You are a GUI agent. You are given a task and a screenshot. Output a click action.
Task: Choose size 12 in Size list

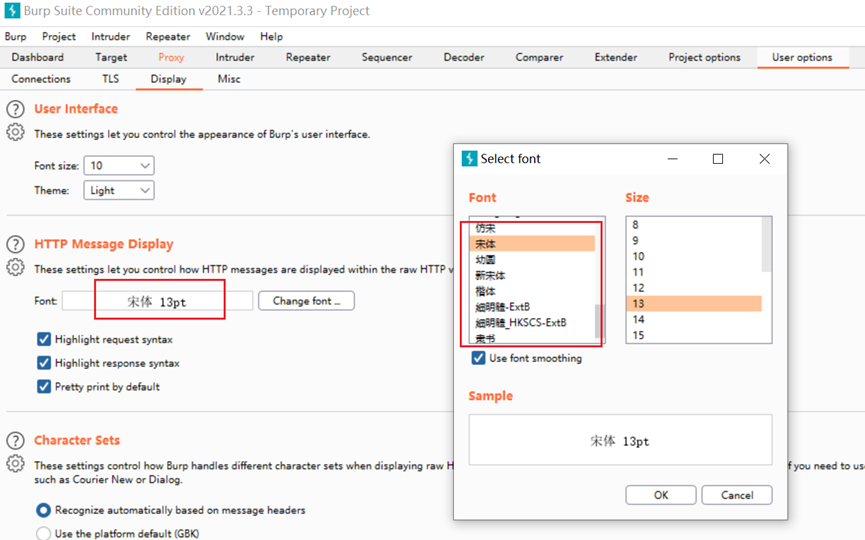click(x=695, y=288)
